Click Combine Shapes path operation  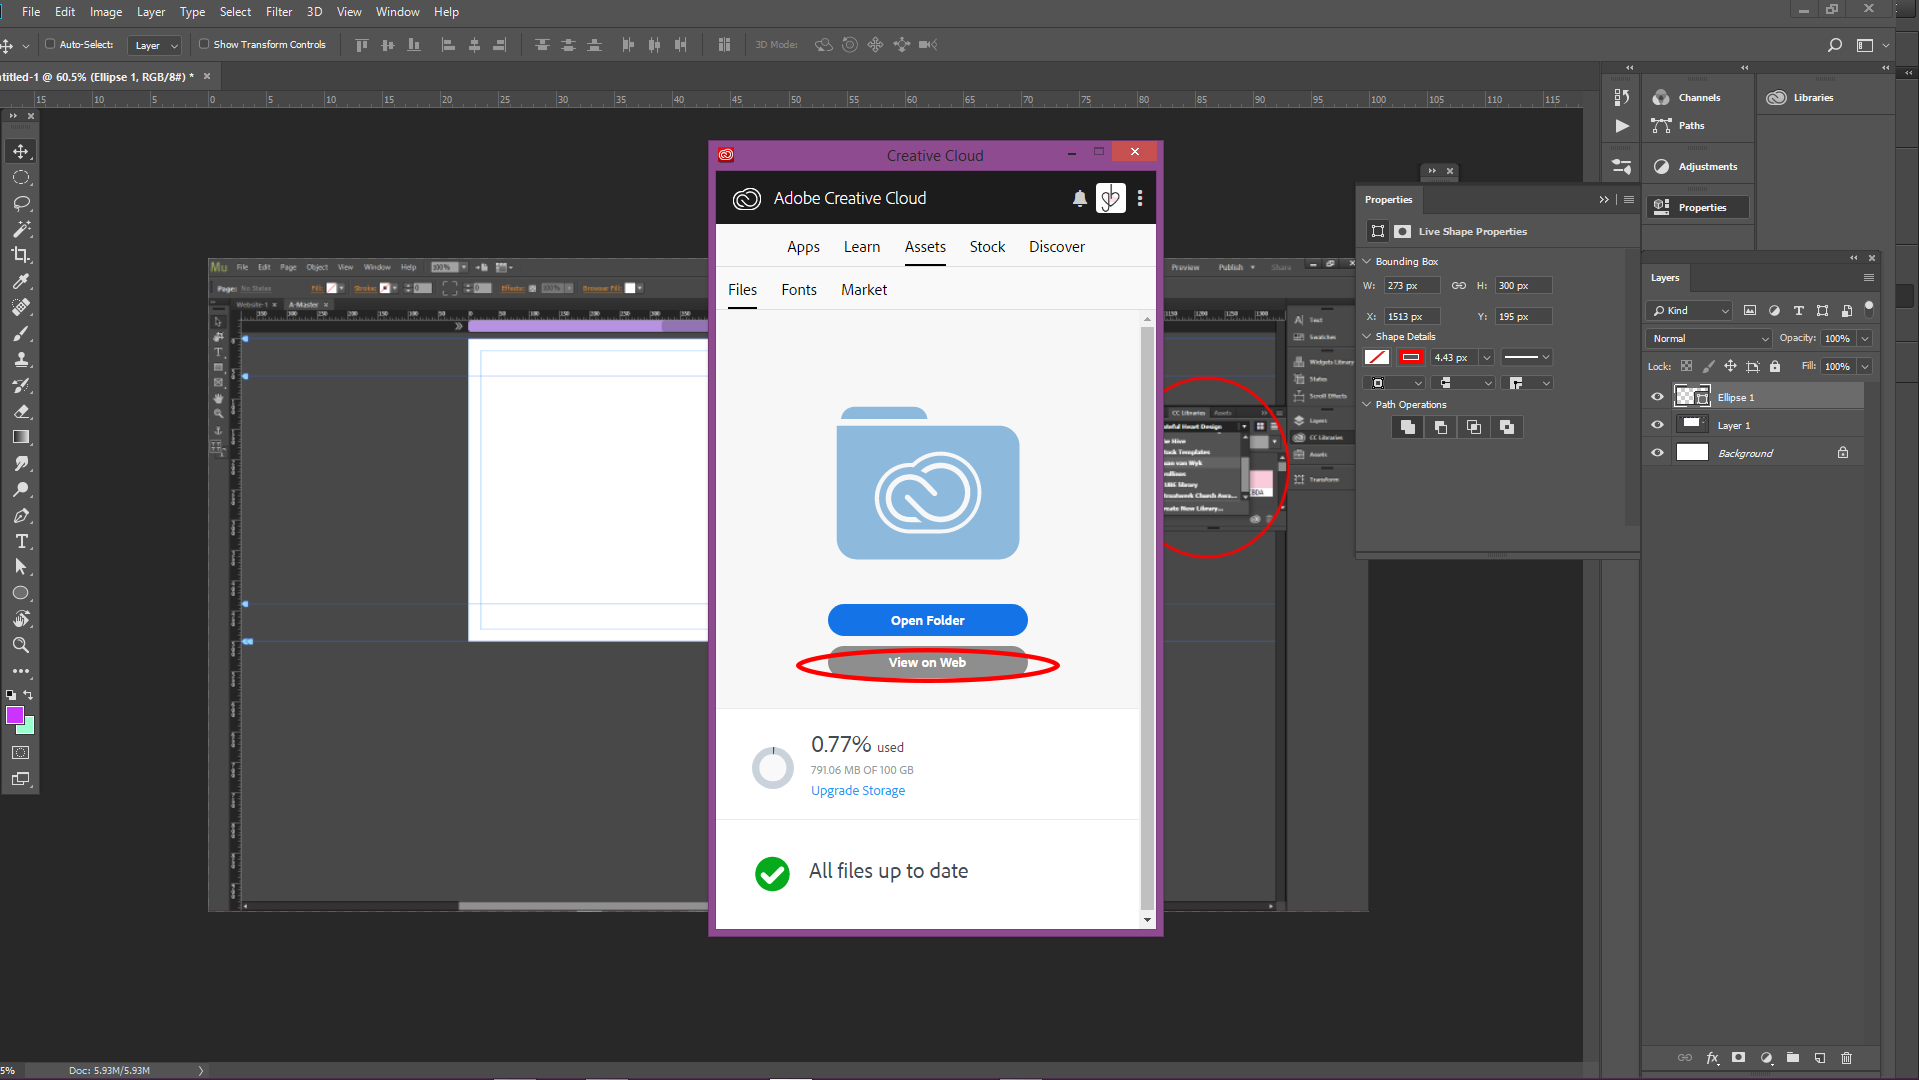coord(1407,427)
